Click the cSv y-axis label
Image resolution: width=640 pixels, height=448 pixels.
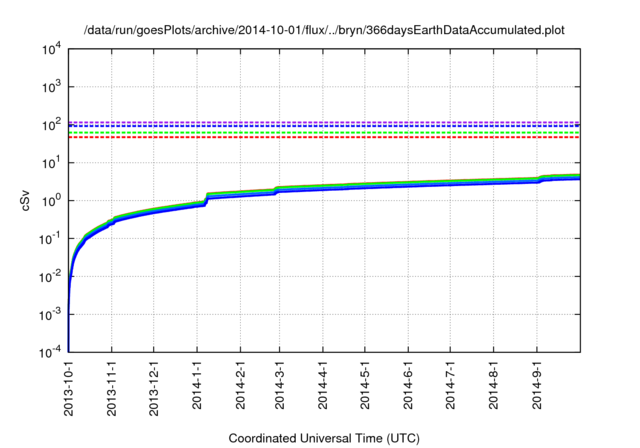[25, 200]
